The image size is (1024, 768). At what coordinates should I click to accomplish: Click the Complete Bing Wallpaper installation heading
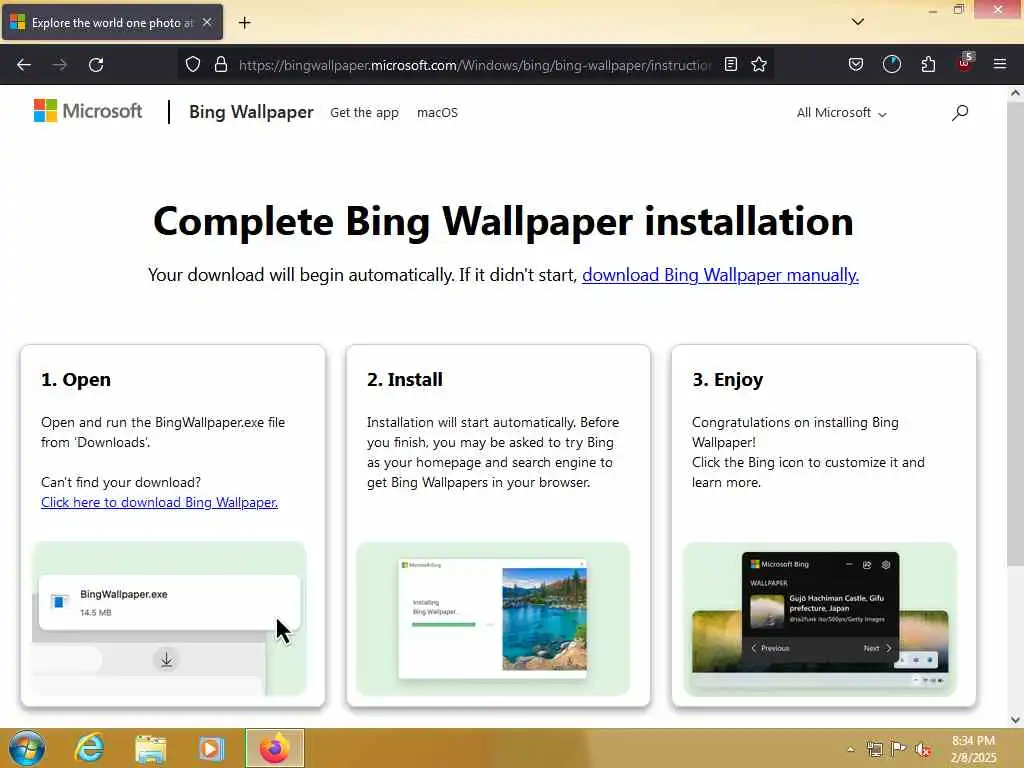503,221
